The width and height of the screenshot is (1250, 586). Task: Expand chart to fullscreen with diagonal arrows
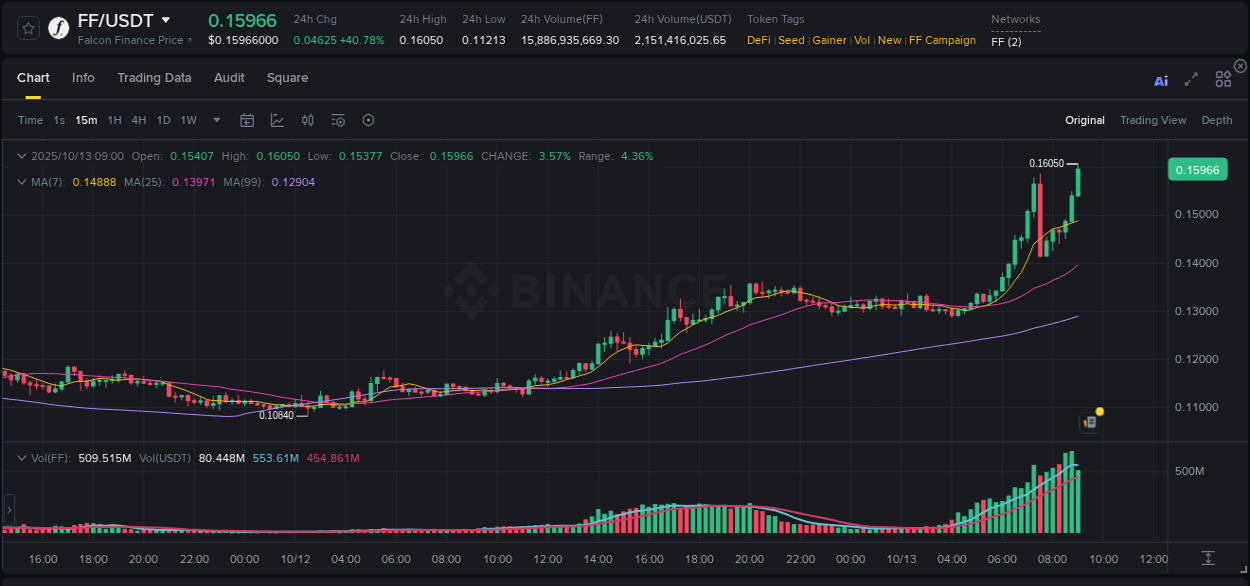[1191, 79]
